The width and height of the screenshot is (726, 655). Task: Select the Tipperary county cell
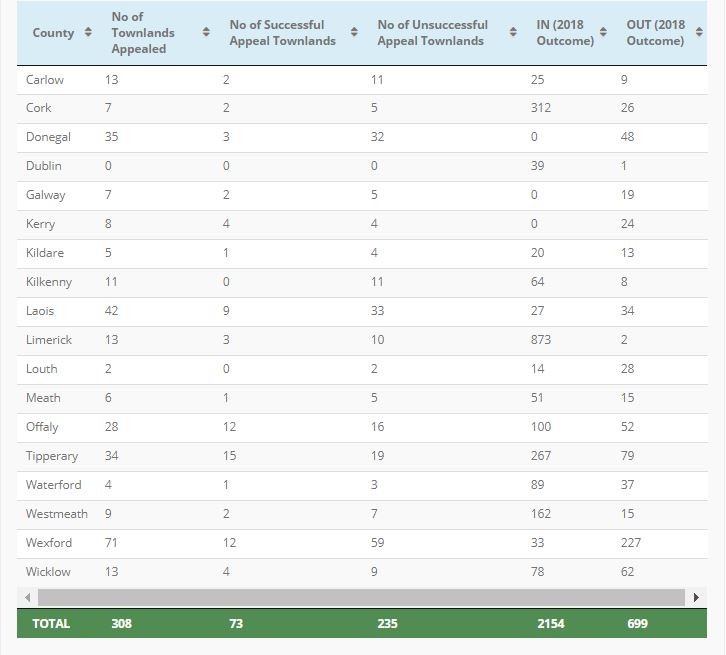[52, 456]
